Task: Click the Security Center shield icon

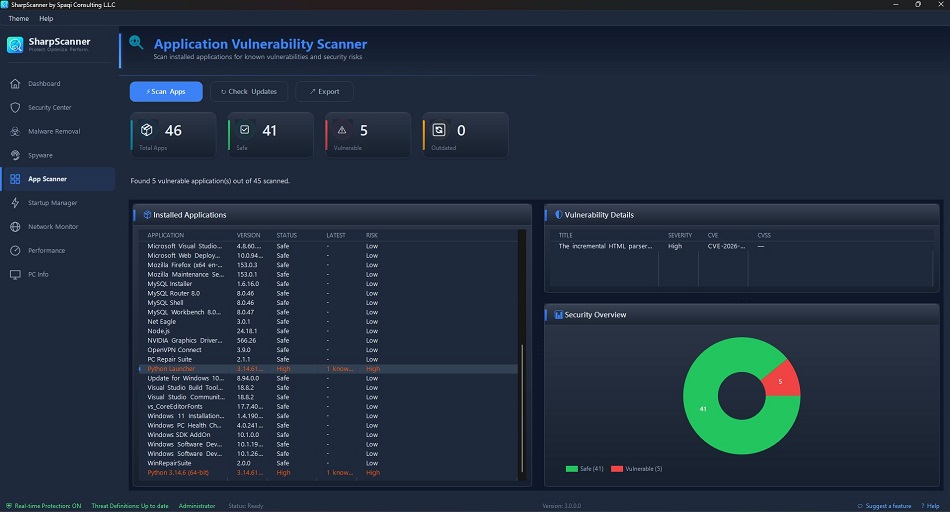Action: (x=15, y=107)
